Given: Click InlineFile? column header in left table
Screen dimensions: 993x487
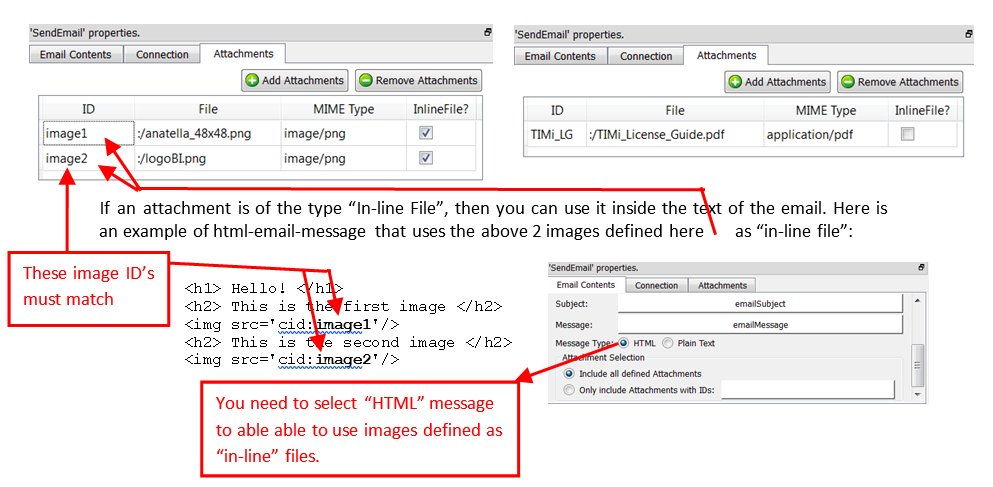Looking at the screenshot, I should (x=440, y=110).
